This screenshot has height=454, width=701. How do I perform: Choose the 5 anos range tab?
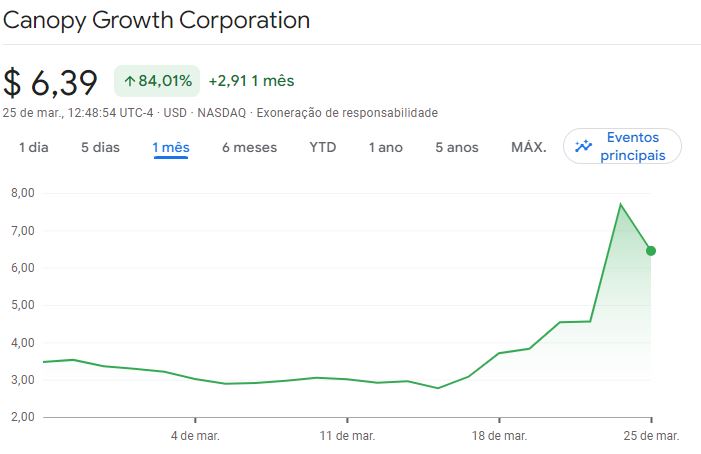tap(457, 147)
